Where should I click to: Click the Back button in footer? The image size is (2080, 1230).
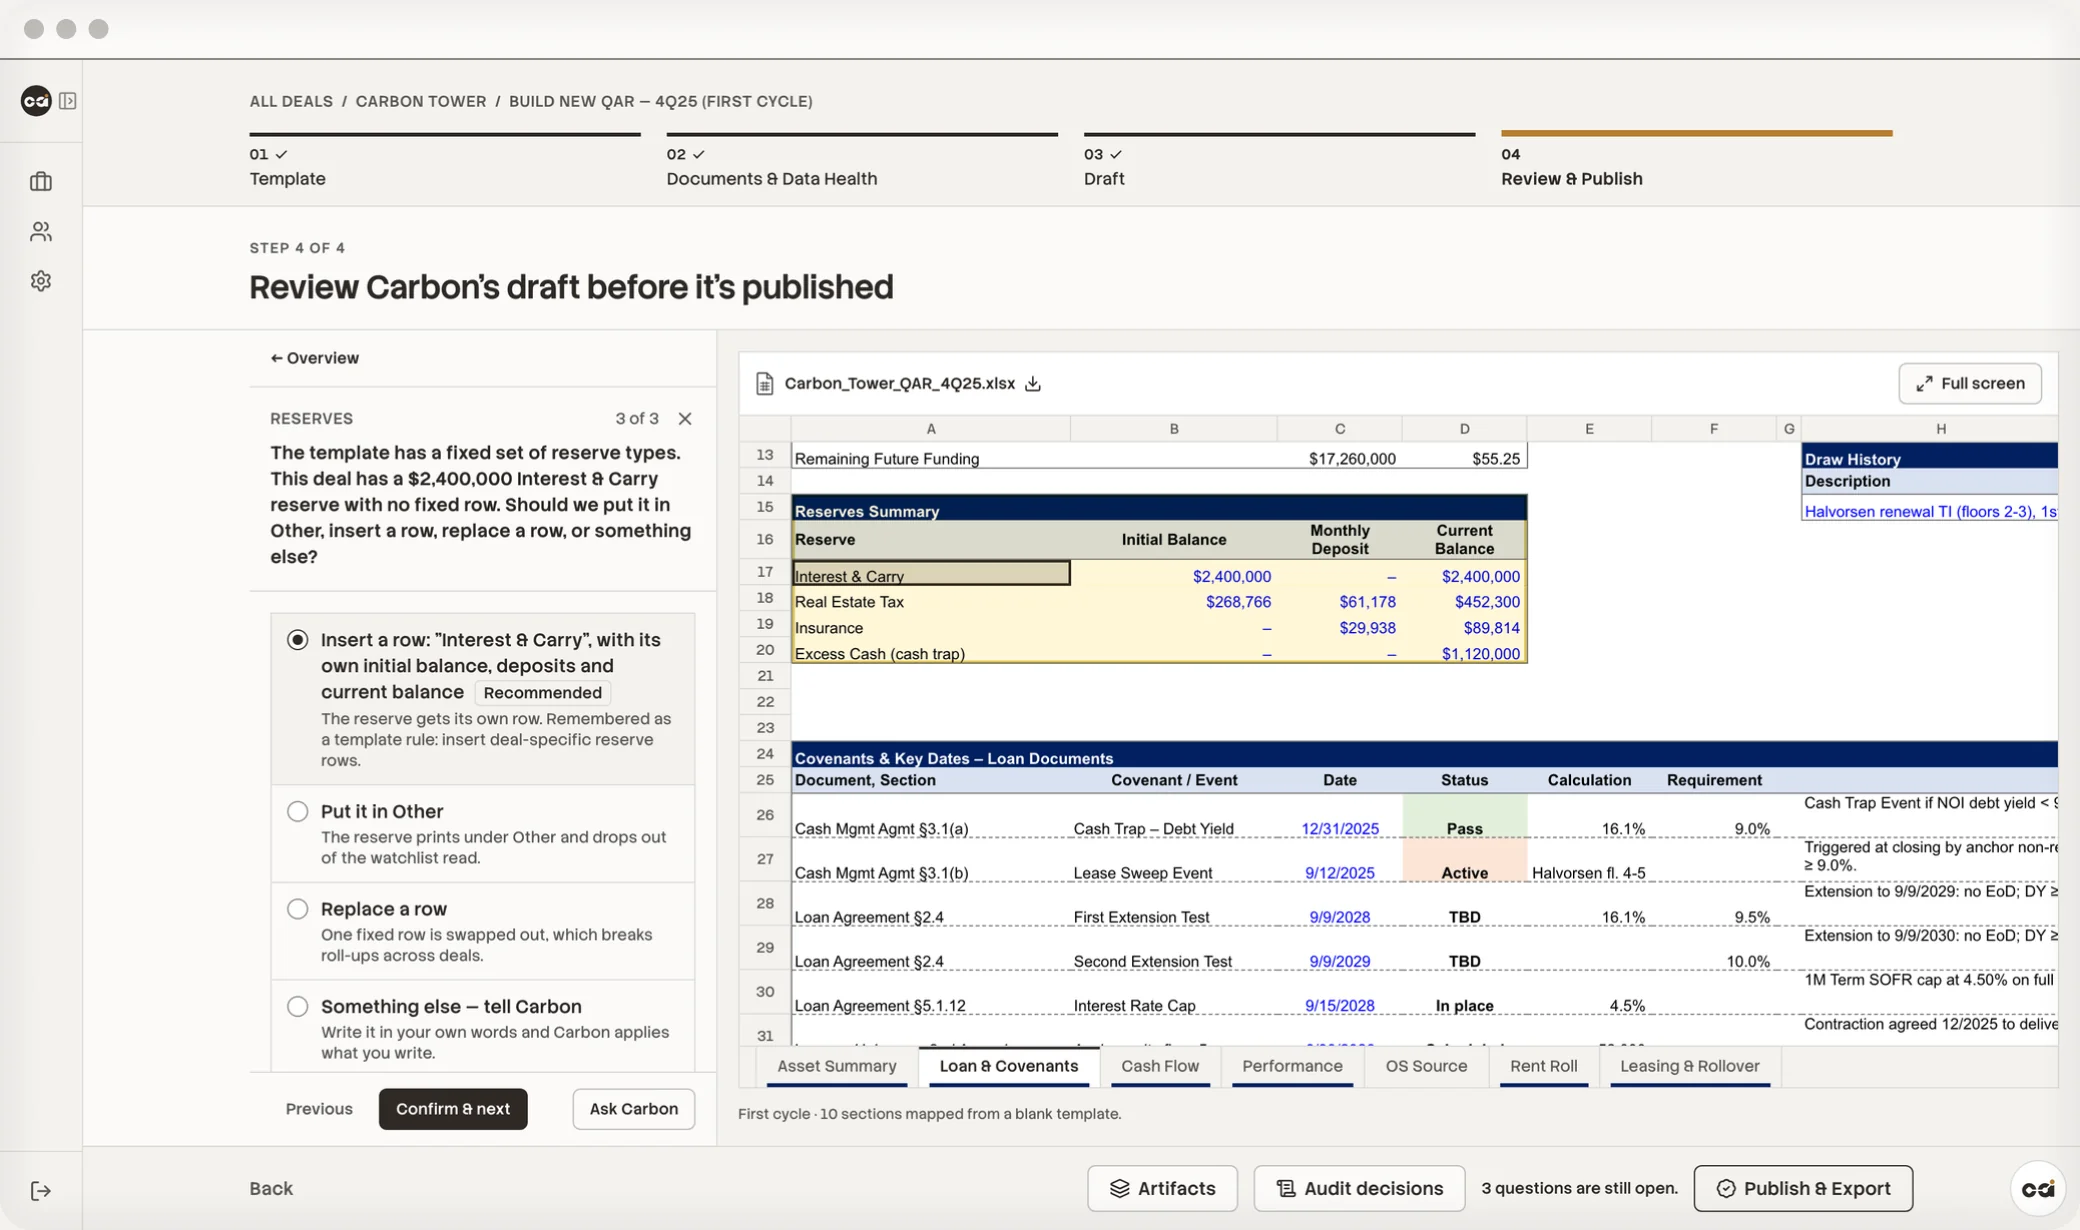click(271, 1188)
